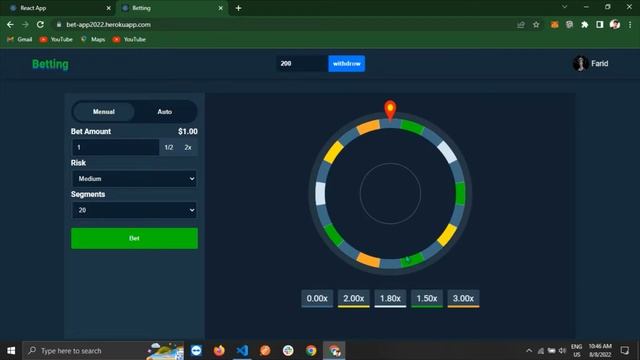Open Farid user profile avatar
The width and height of the screenshot is (640, 360).
[580, 64]
